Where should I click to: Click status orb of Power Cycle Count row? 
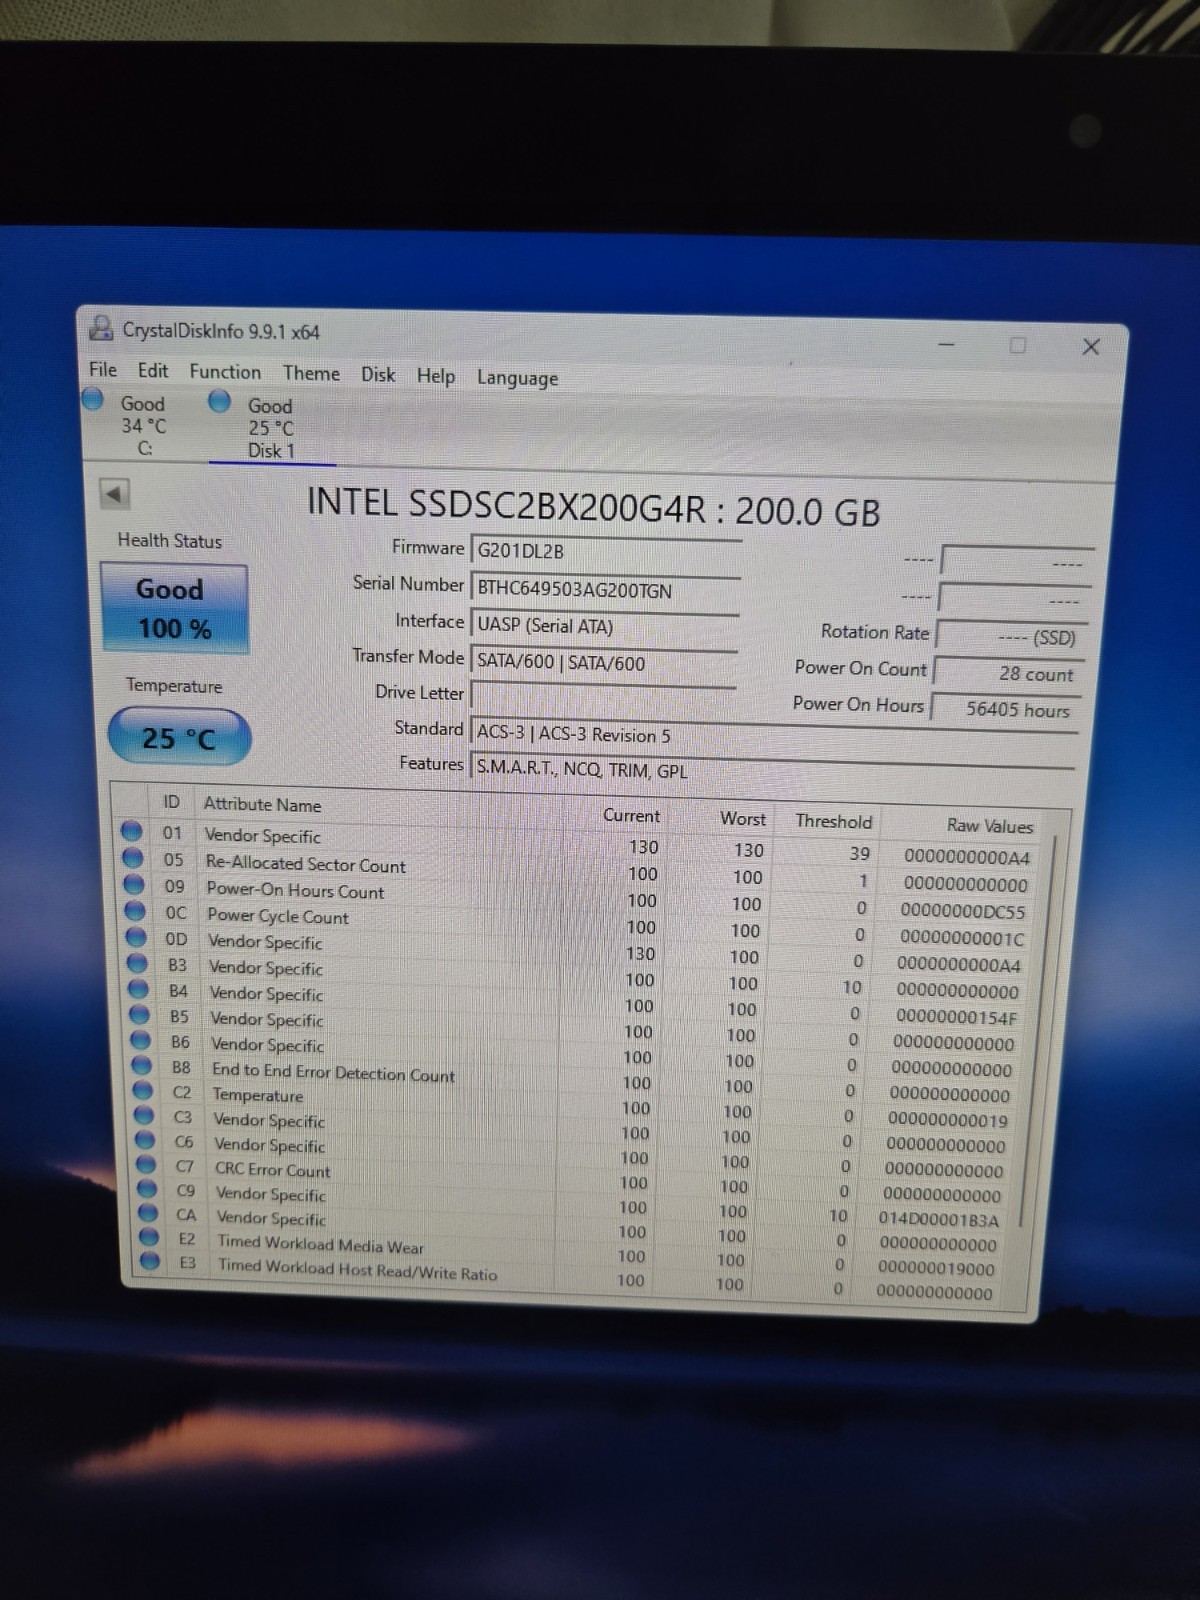136,911
